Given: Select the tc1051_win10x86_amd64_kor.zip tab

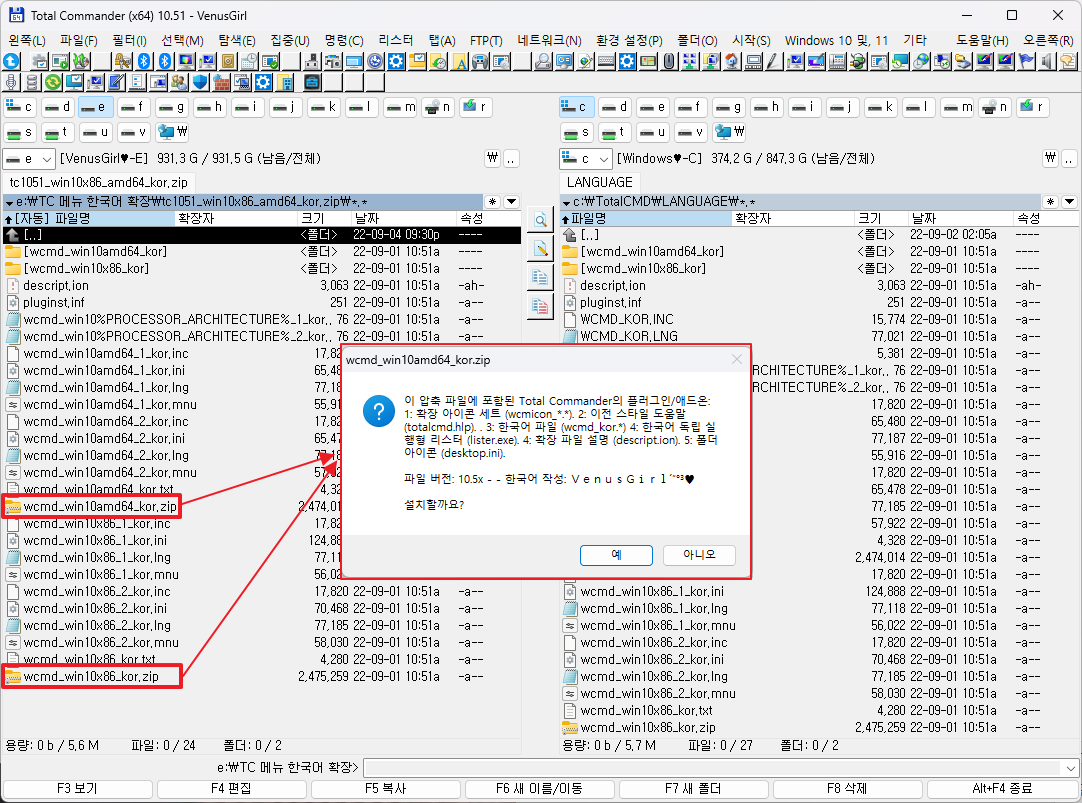Looking at the screenshot, I should click(99, 183).
